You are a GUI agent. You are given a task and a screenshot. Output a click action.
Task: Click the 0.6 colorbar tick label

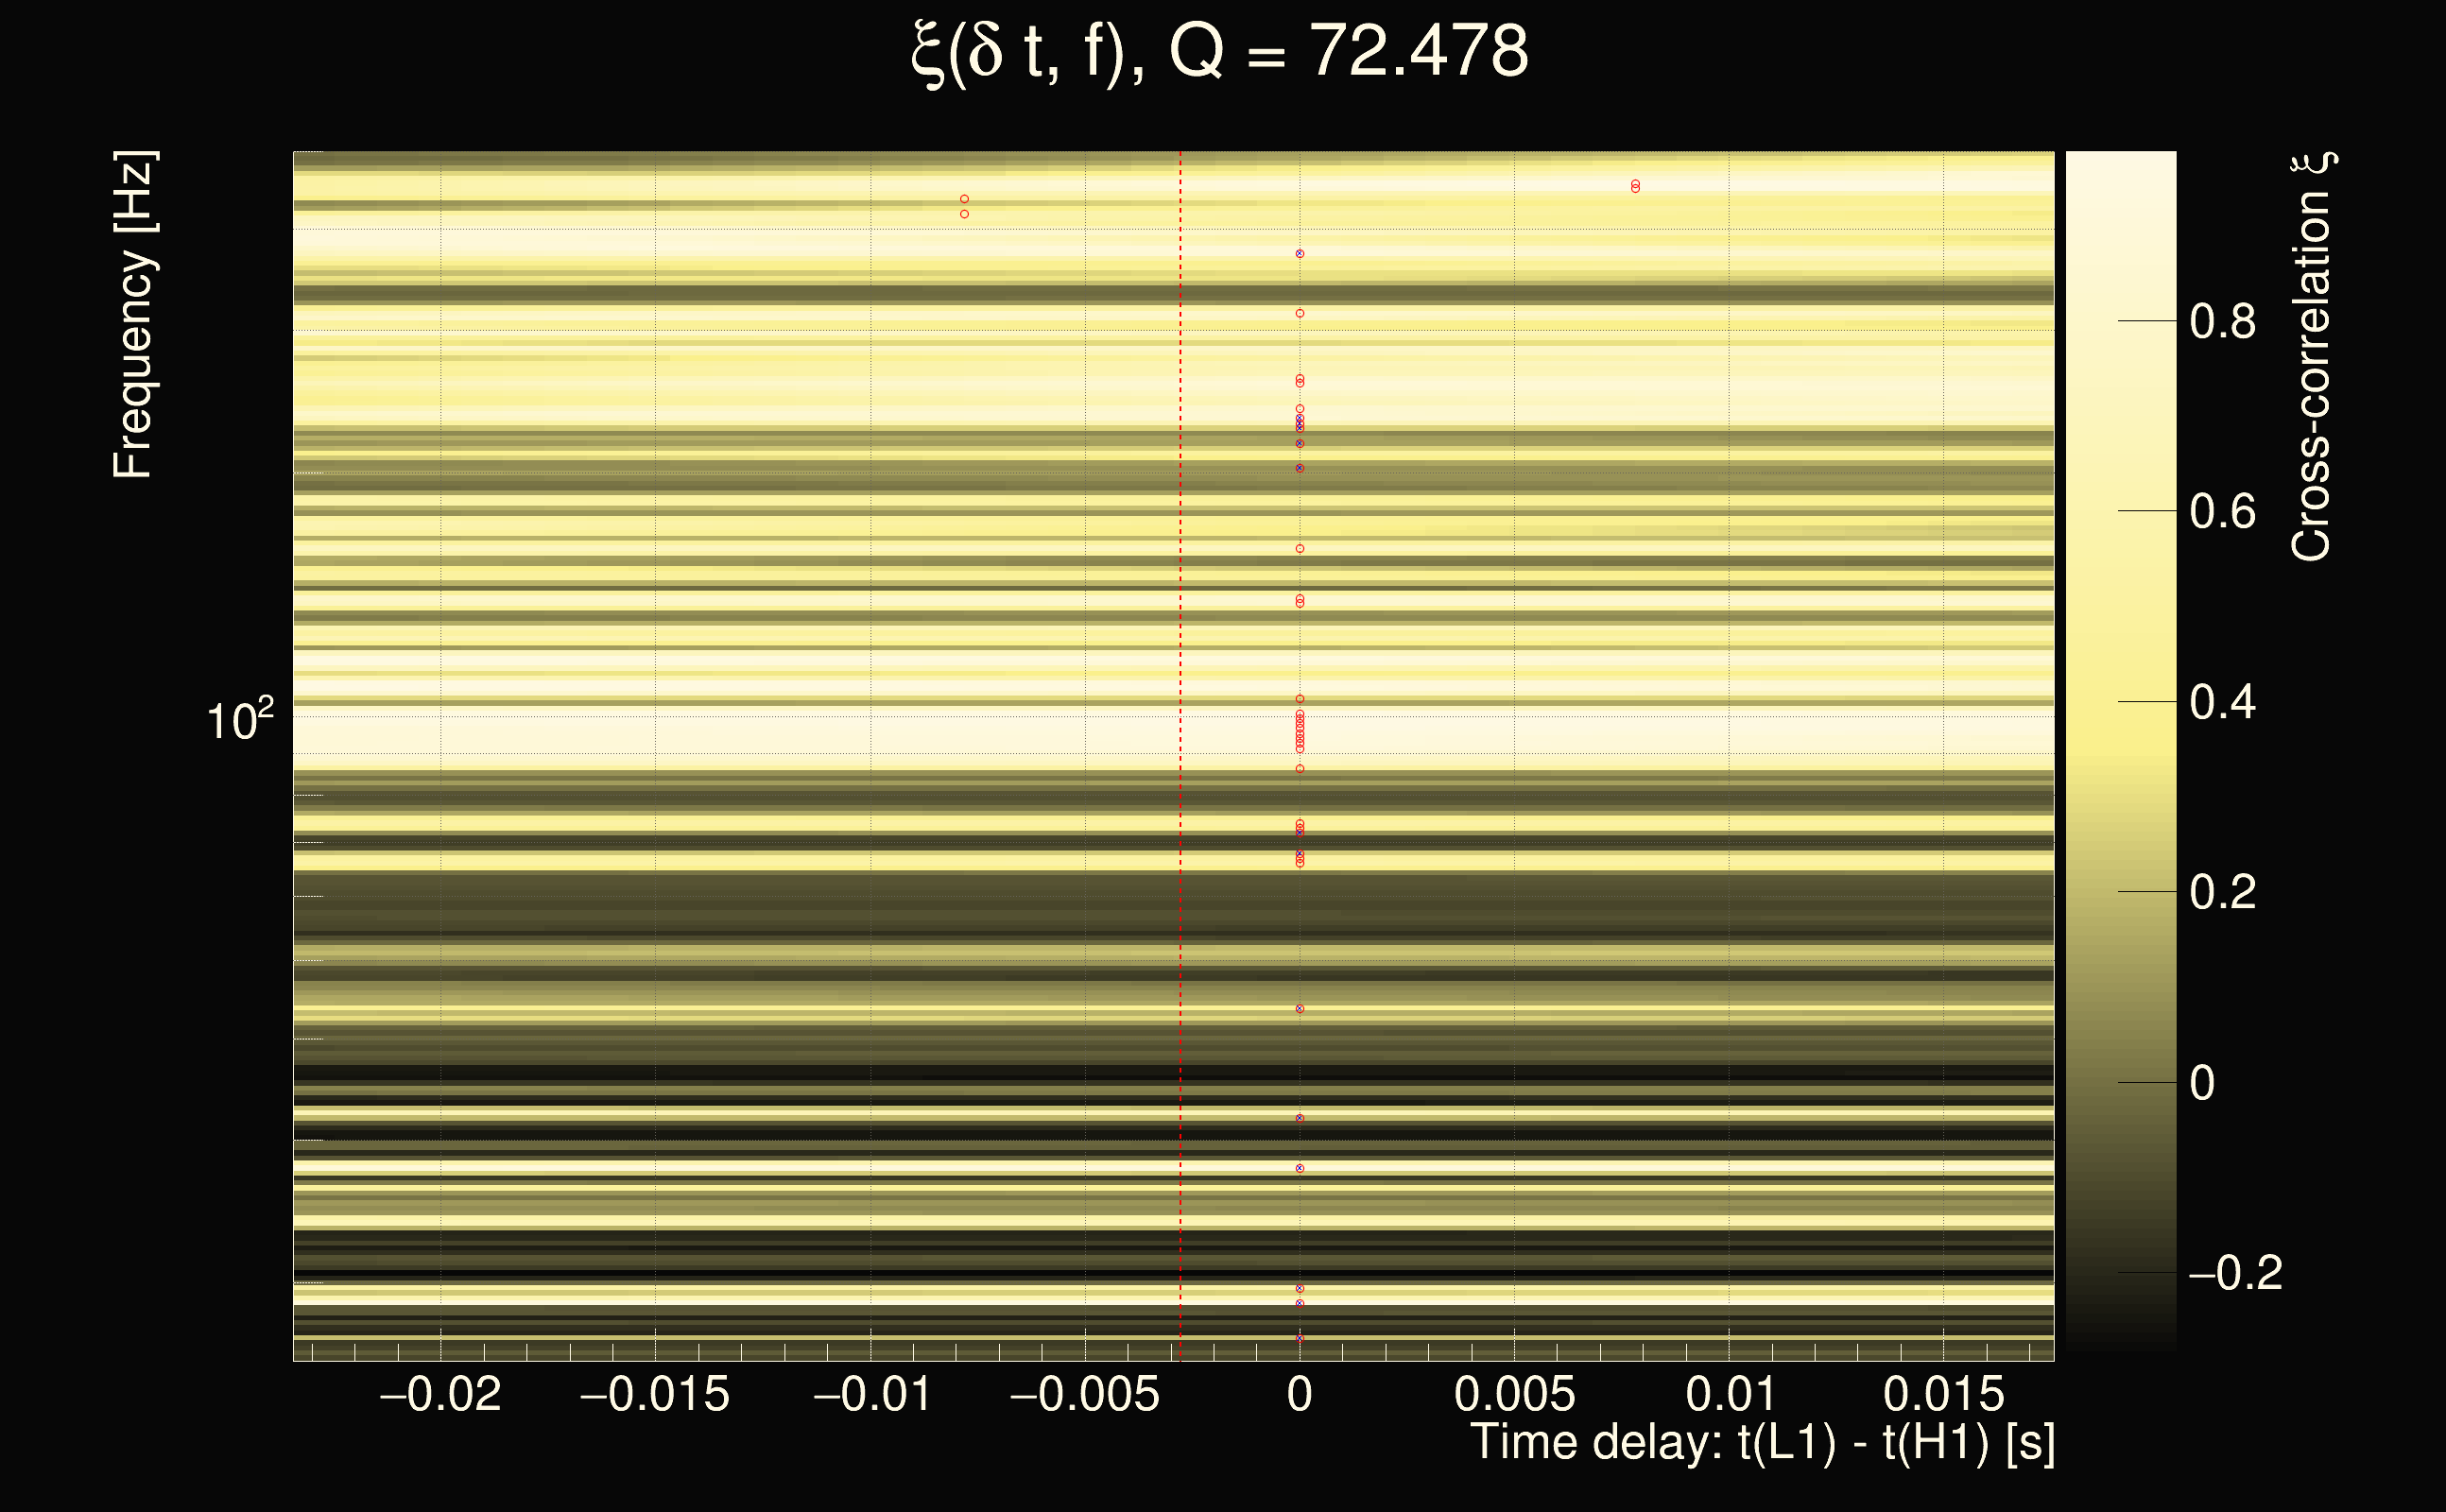(x=2222, y=512)
